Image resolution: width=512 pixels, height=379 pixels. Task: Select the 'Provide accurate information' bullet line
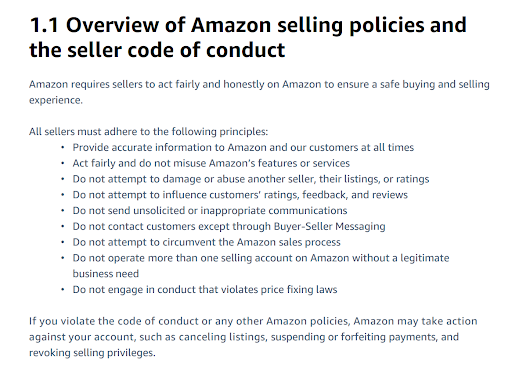click(x=243, y=147)
